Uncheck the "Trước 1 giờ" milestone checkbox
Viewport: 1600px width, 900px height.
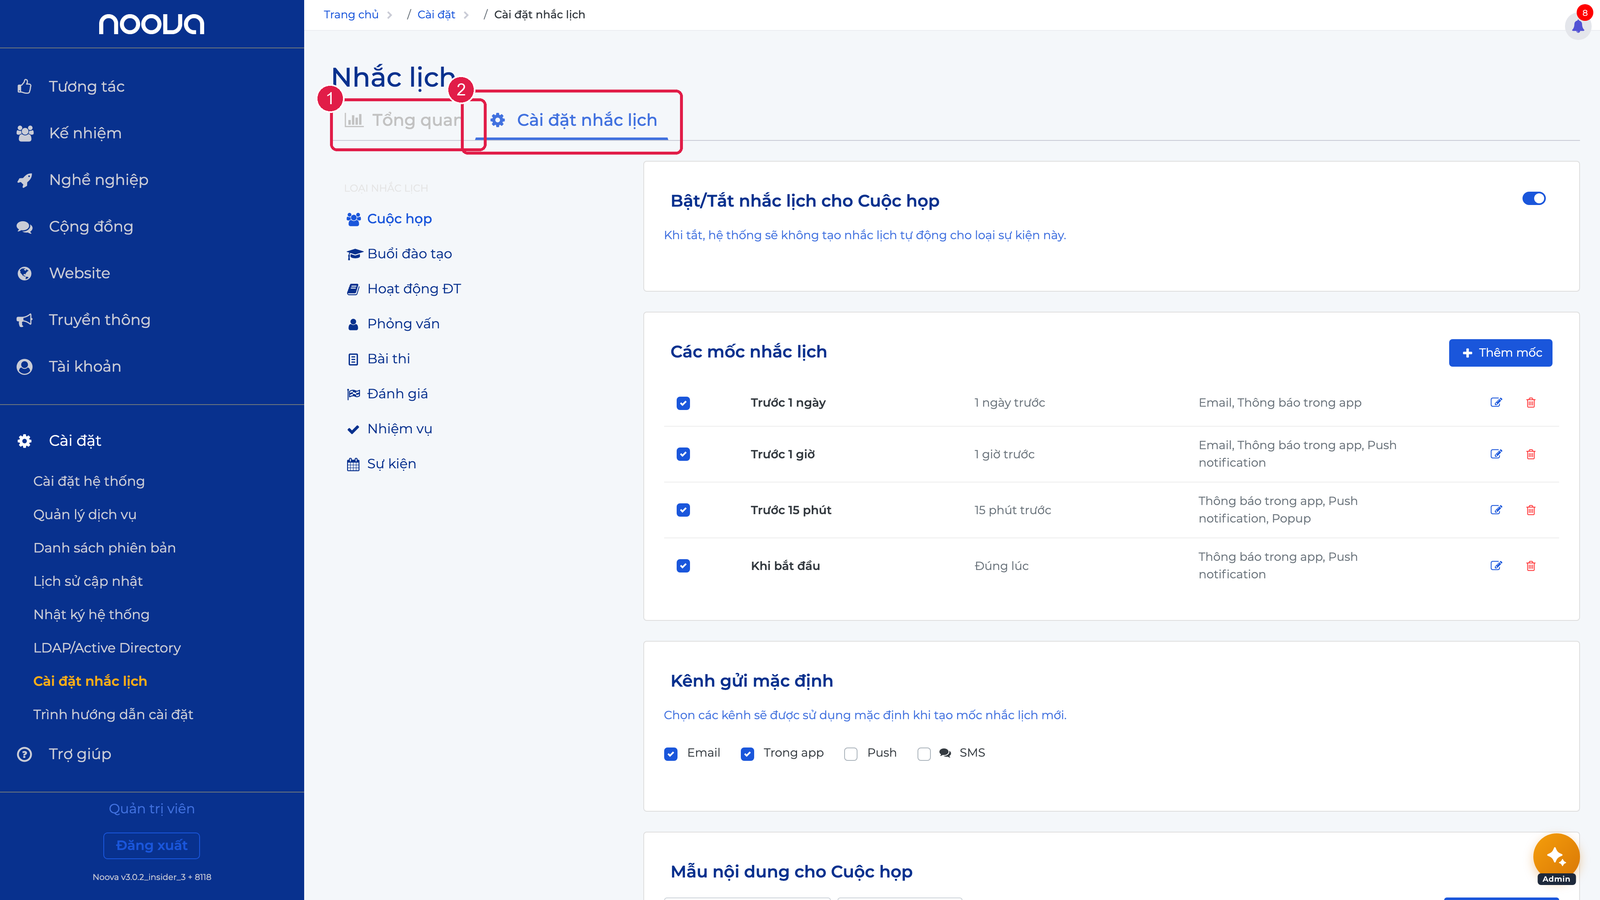pos(683,454)
